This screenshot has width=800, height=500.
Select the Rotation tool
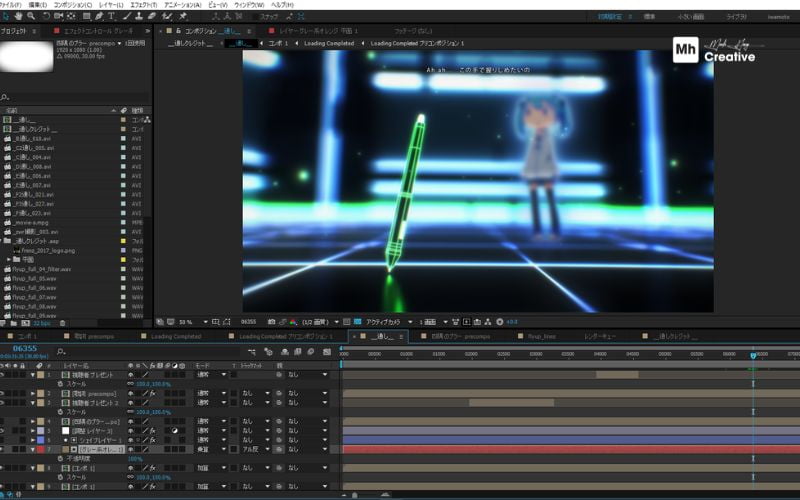click(x=46, y=16)
